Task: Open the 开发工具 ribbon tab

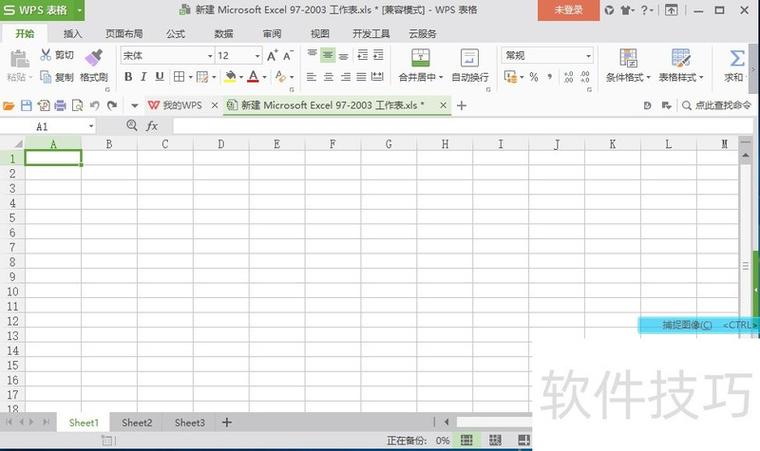Action: (371, 33)
